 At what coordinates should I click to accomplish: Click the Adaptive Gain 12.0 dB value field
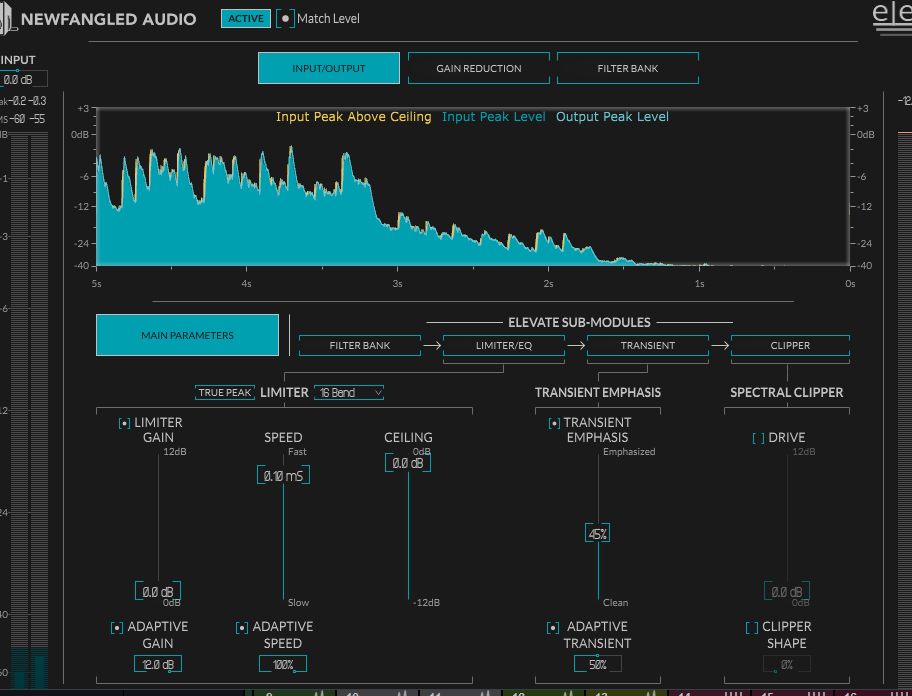pyautogui.click(x=158, y=664)
